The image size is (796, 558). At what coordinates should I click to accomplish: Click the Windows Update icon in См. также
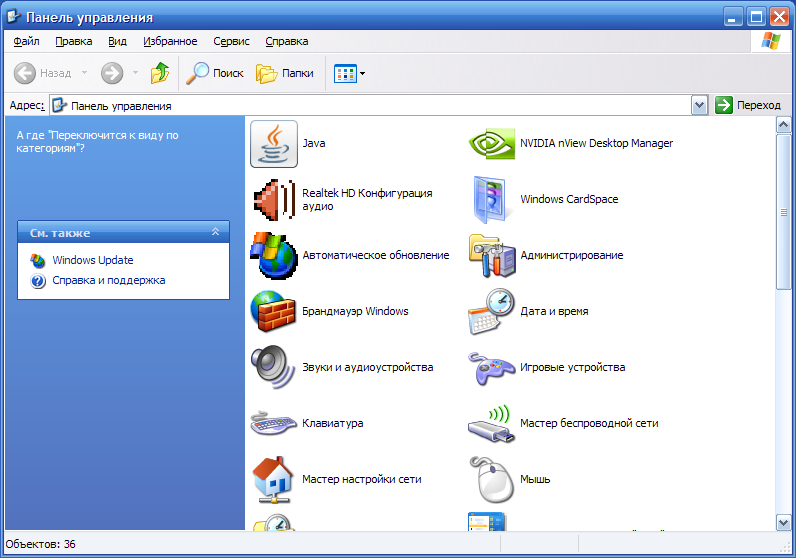38,260
